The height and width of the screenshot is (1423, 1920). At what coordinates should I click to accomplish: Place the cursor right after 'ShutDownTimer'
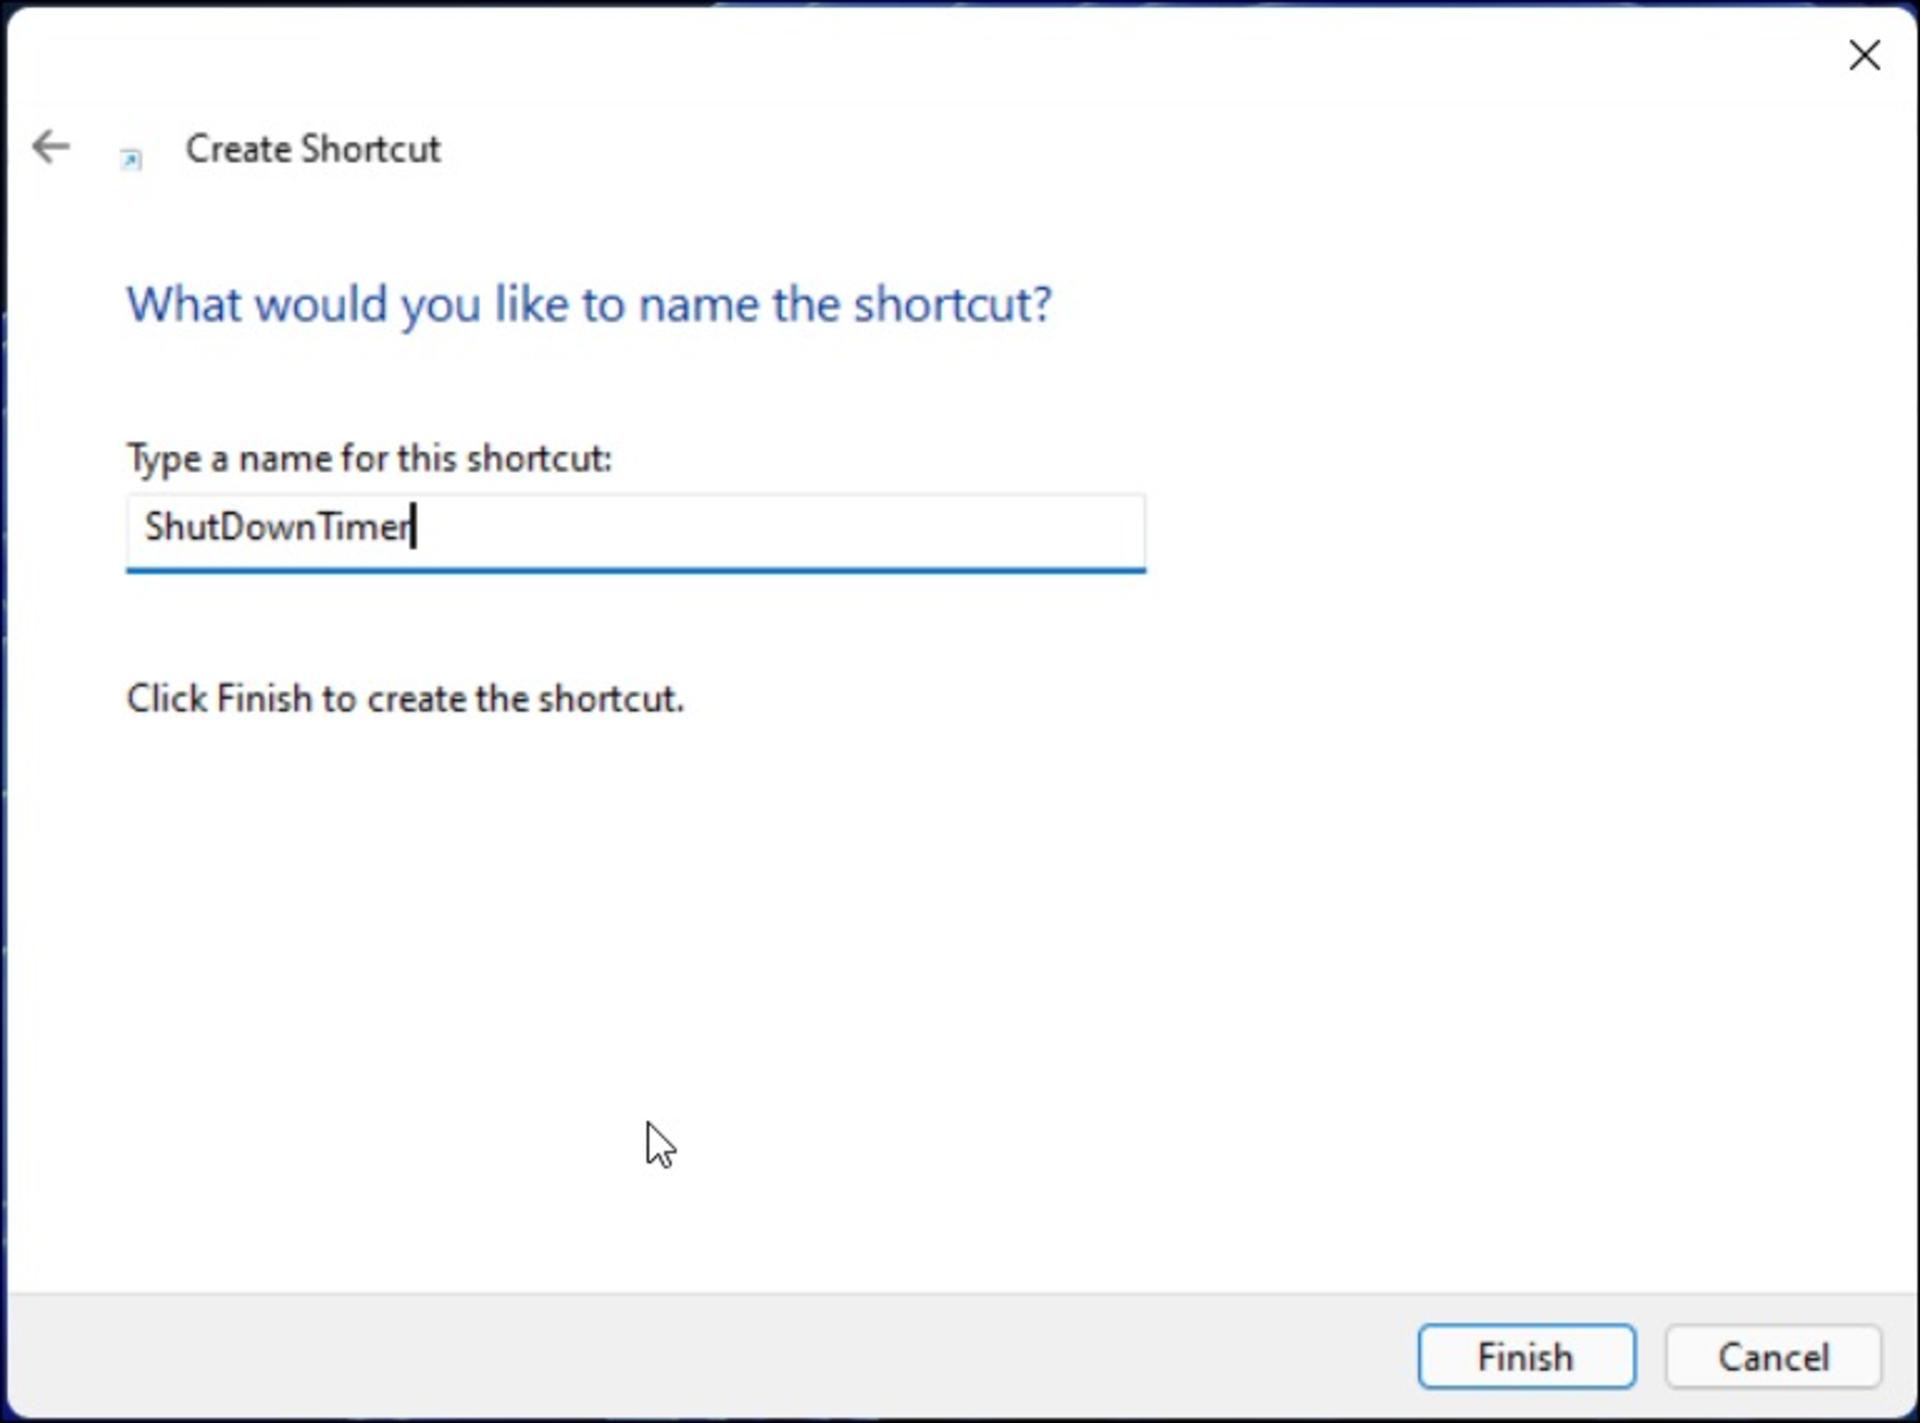click(414, 527)
